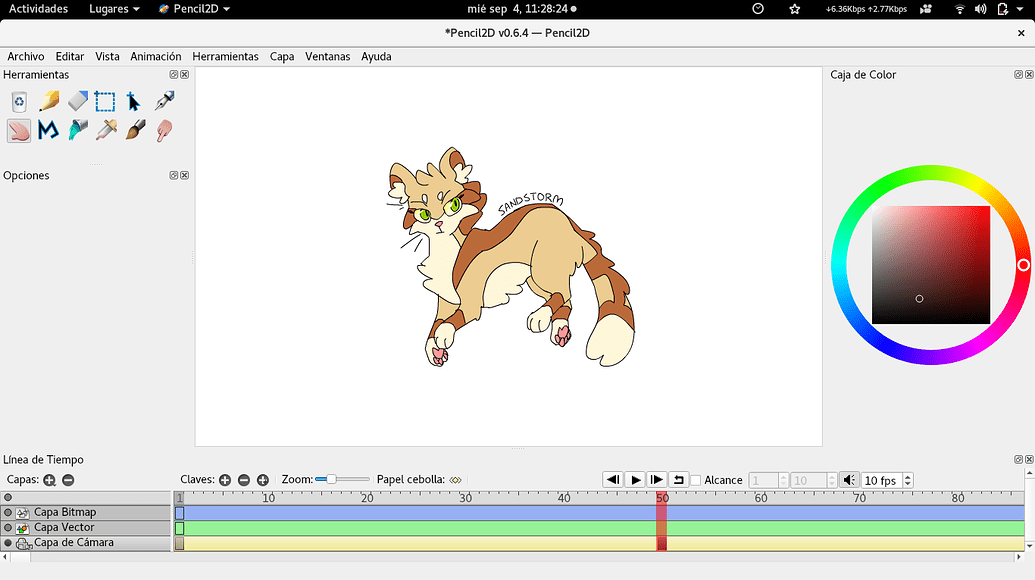Open the system status menu arrow

[x=1020, y=9]
